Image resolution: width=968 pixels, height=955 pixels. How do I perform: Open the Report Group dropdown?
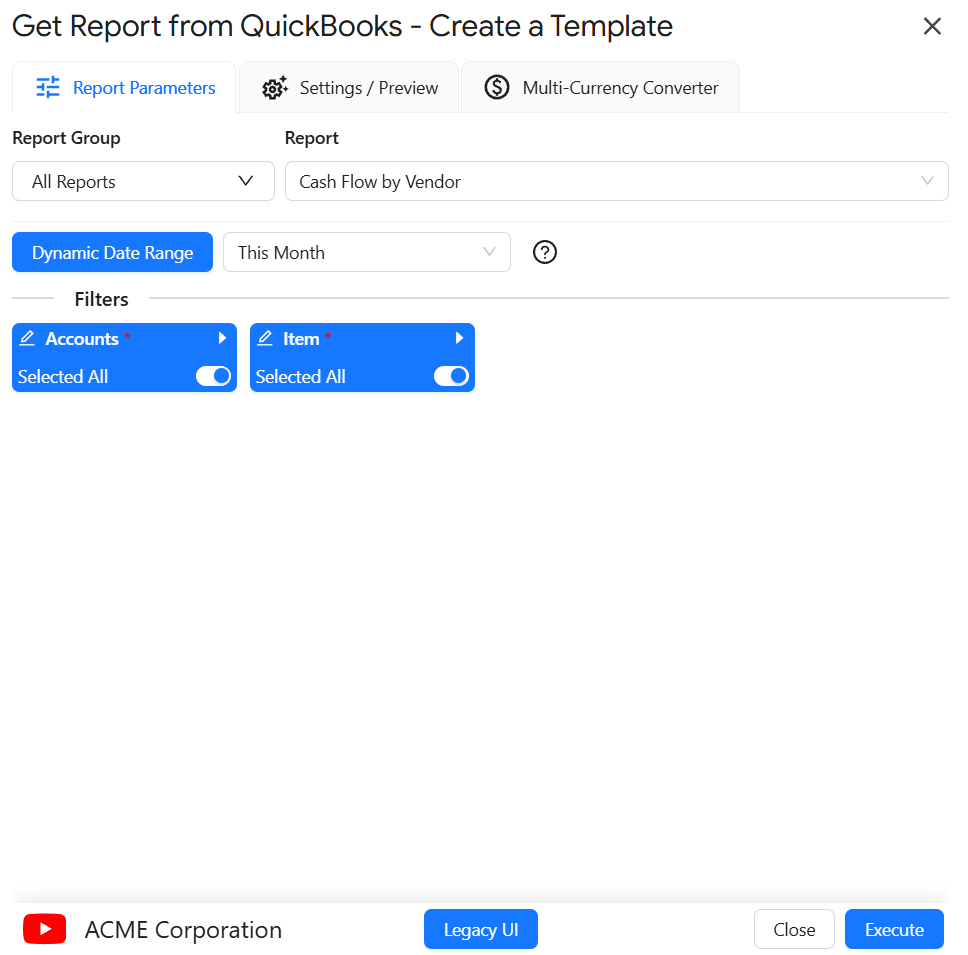click(143, 181)
